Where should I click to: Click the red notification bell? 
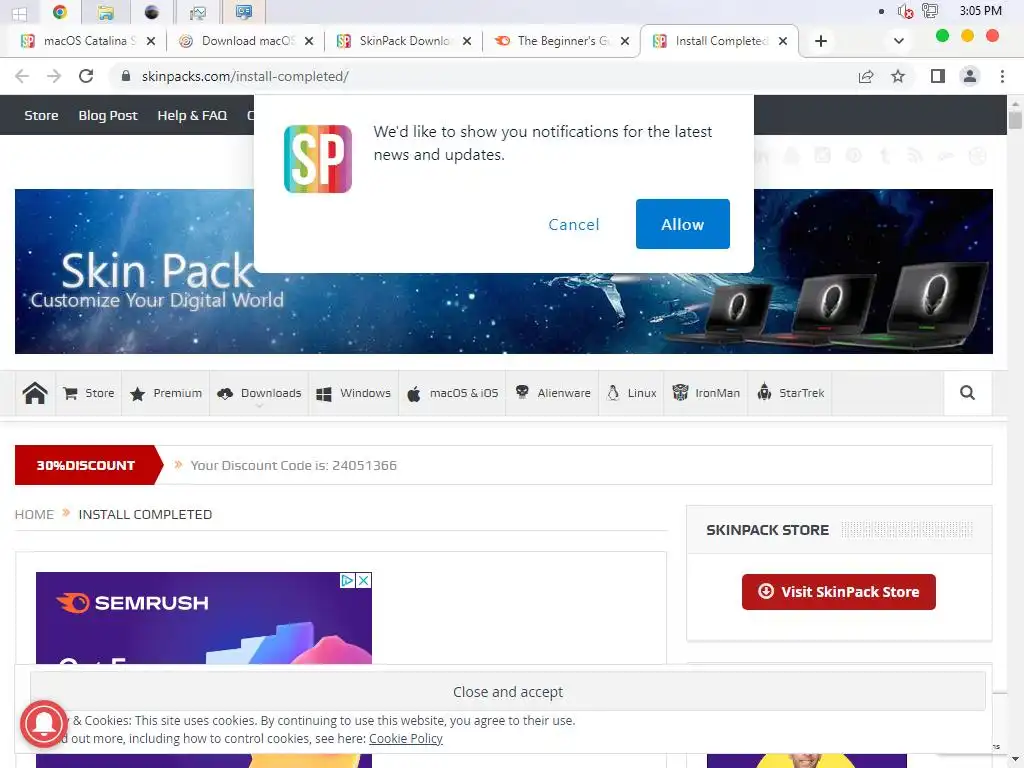point(44,723)
